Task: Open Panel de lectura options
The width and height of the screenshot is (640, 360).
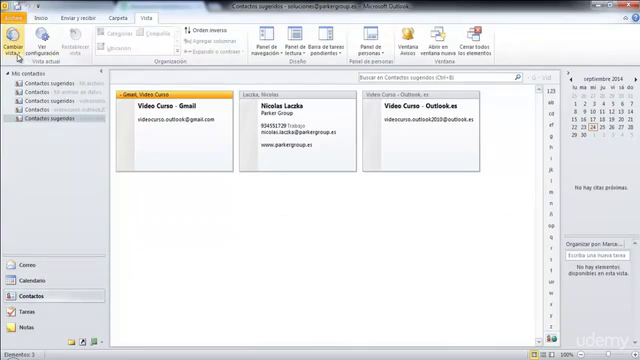Action: tap(295, 42)
